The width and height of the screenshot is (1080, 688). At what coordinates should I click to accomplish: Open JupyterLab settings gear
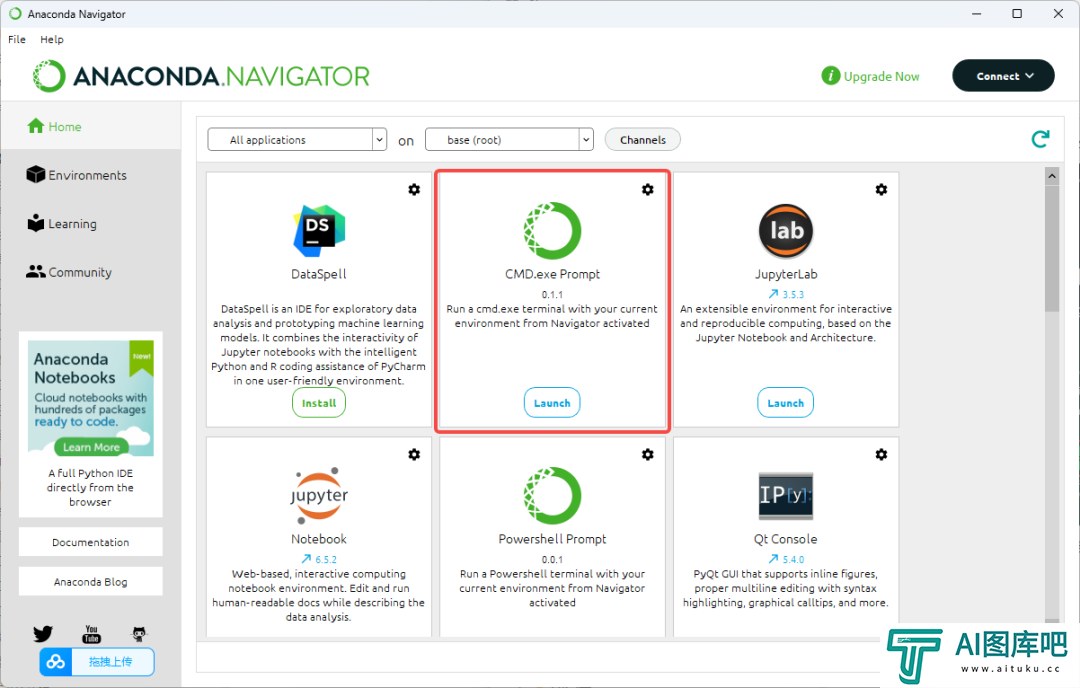[881, 189]
